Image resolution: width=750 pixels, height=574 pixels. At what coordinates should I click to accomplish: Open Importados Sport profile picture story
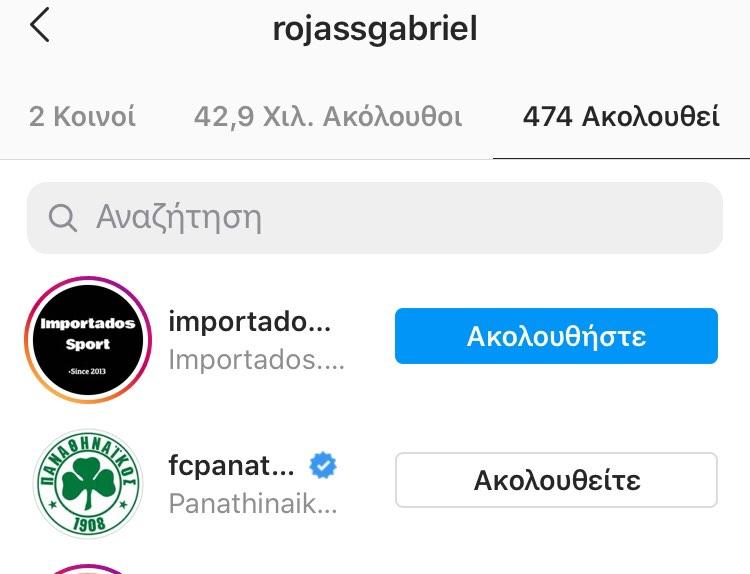[x=88, y=340]
